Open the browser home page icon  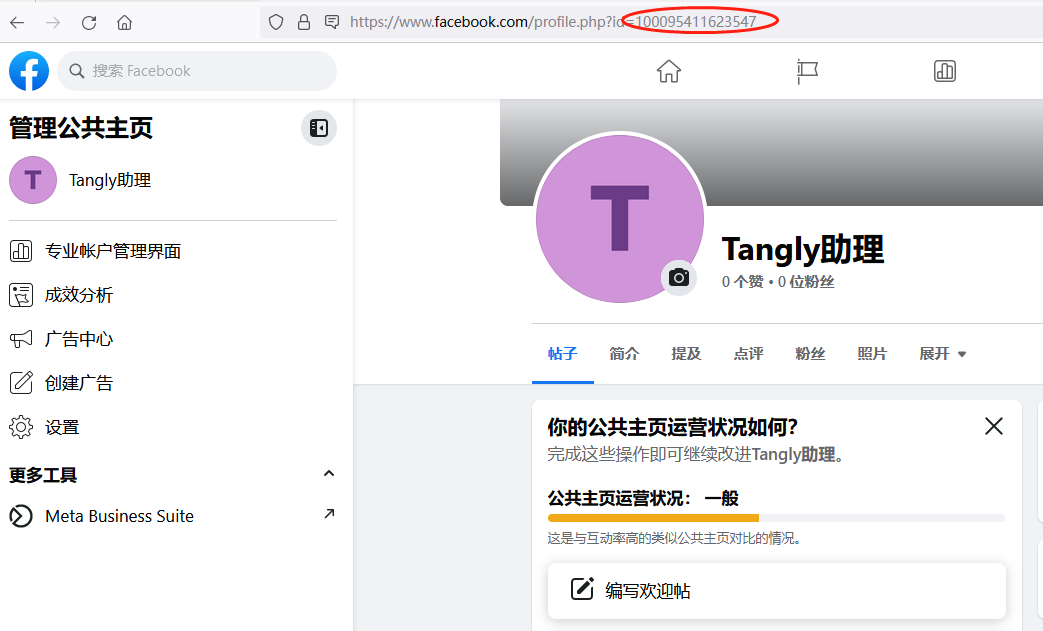(x=124, y=23)
